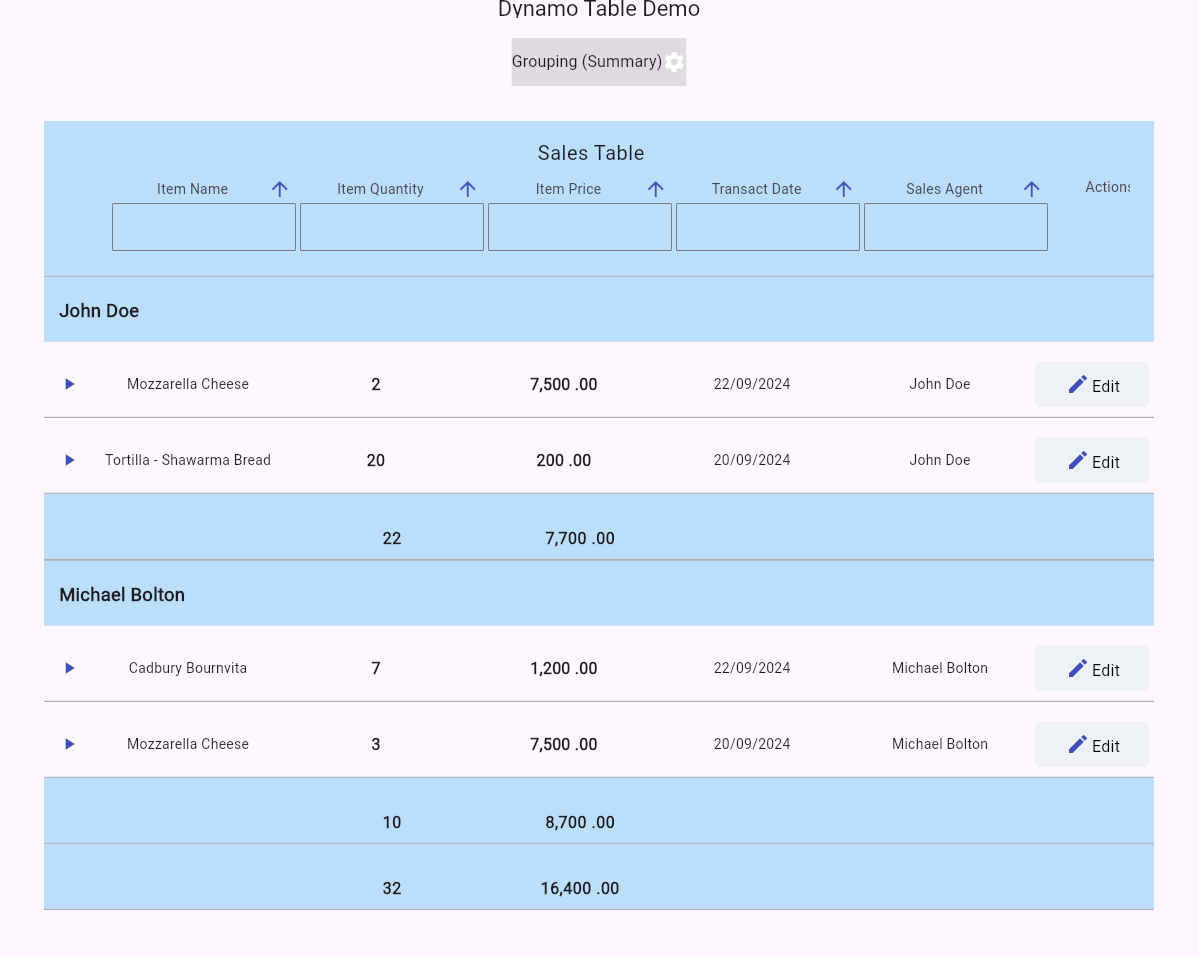Click the Item Name column label

coord(192,189)
